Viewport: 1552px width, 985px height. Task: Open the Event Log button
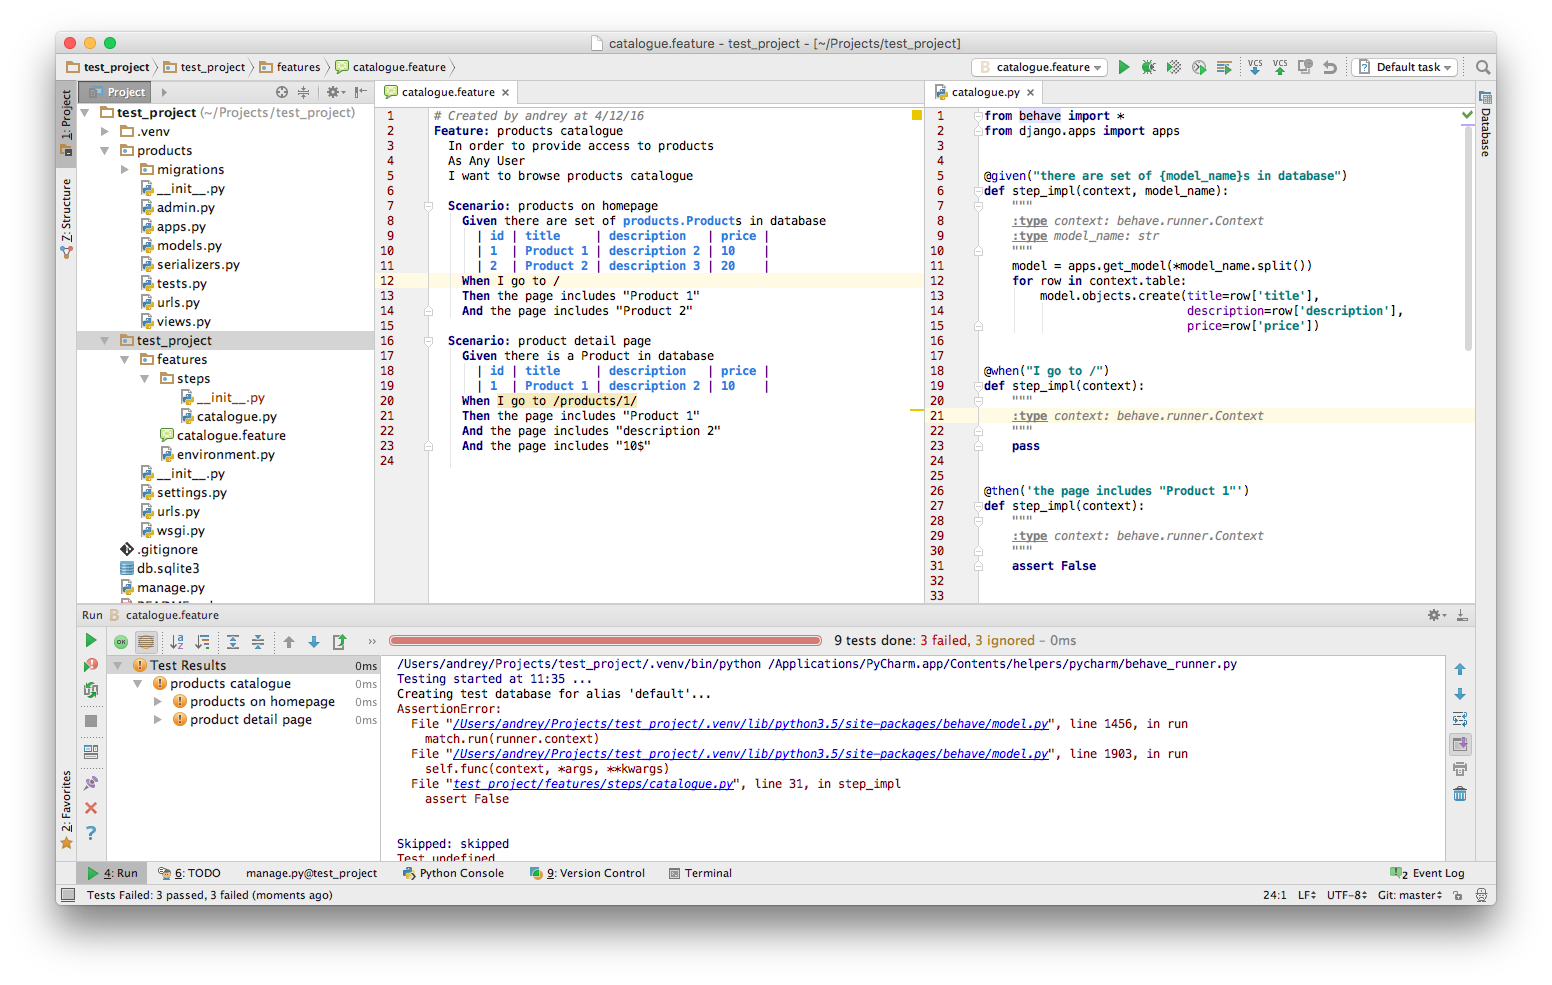tap(1427, 873)
